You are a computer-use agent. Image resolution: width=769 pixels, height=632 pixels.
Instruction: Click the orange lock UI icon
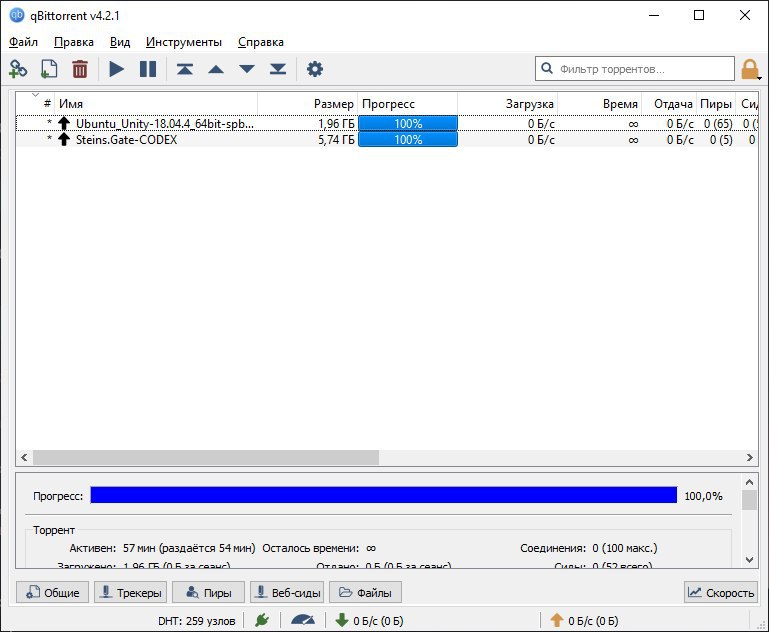click(x=749, y=69)
